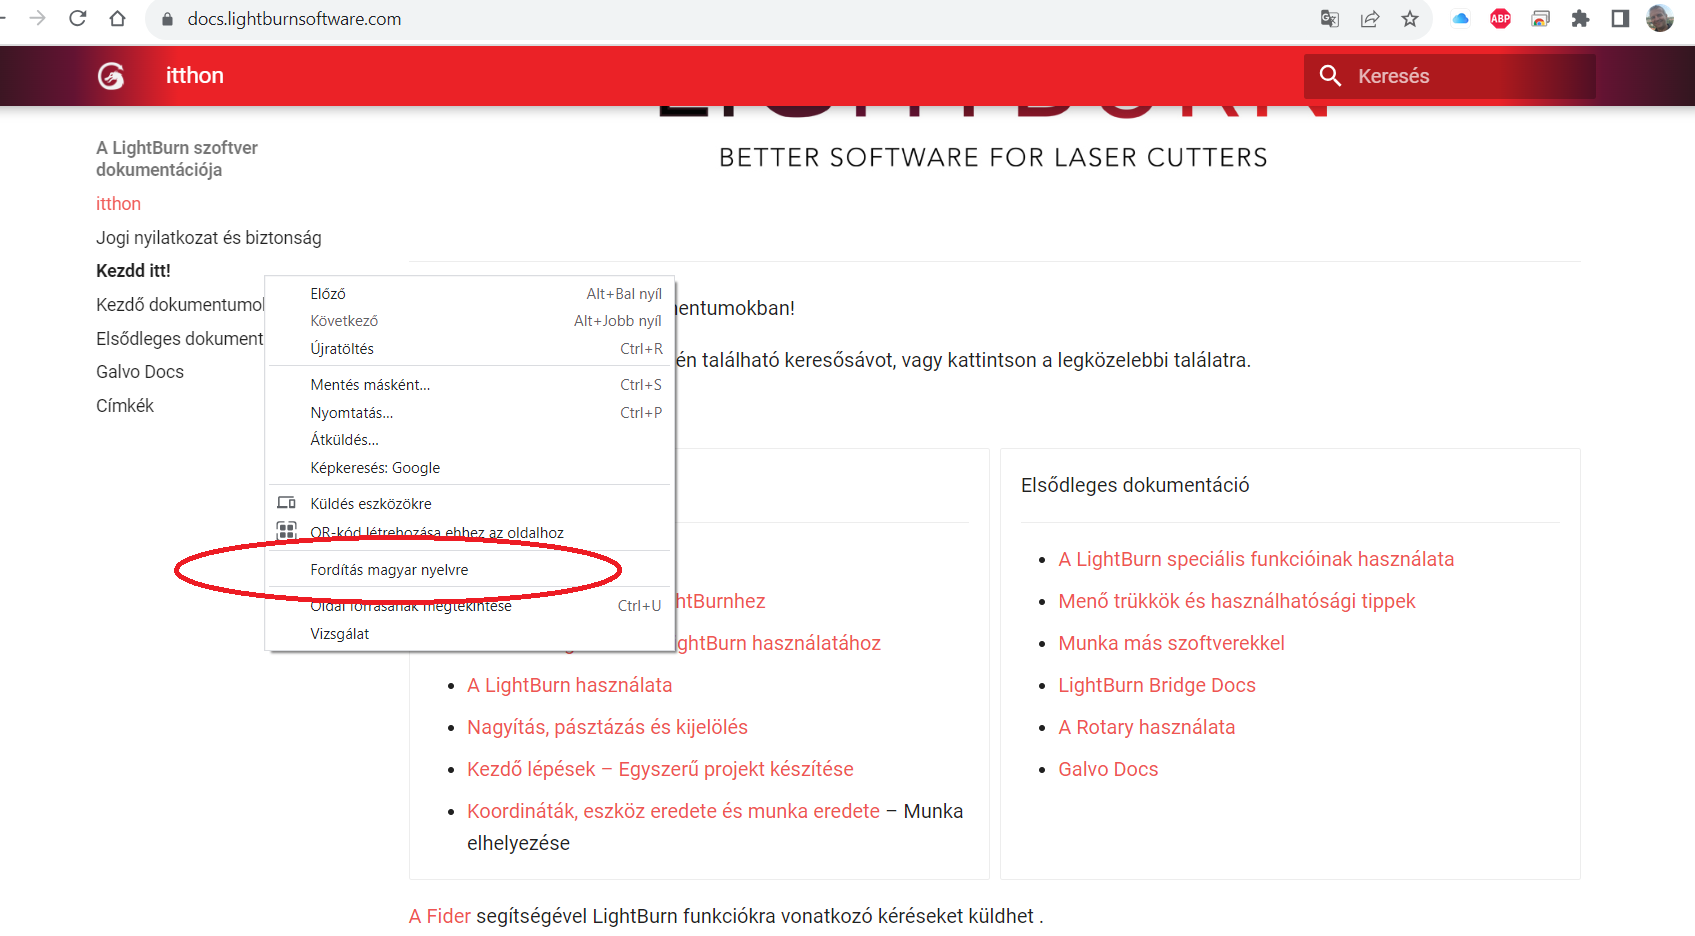Open Jogi nyilatkozat és biztonság page
The width and height of the screenshot is (1695, 936).
[209, 238]
